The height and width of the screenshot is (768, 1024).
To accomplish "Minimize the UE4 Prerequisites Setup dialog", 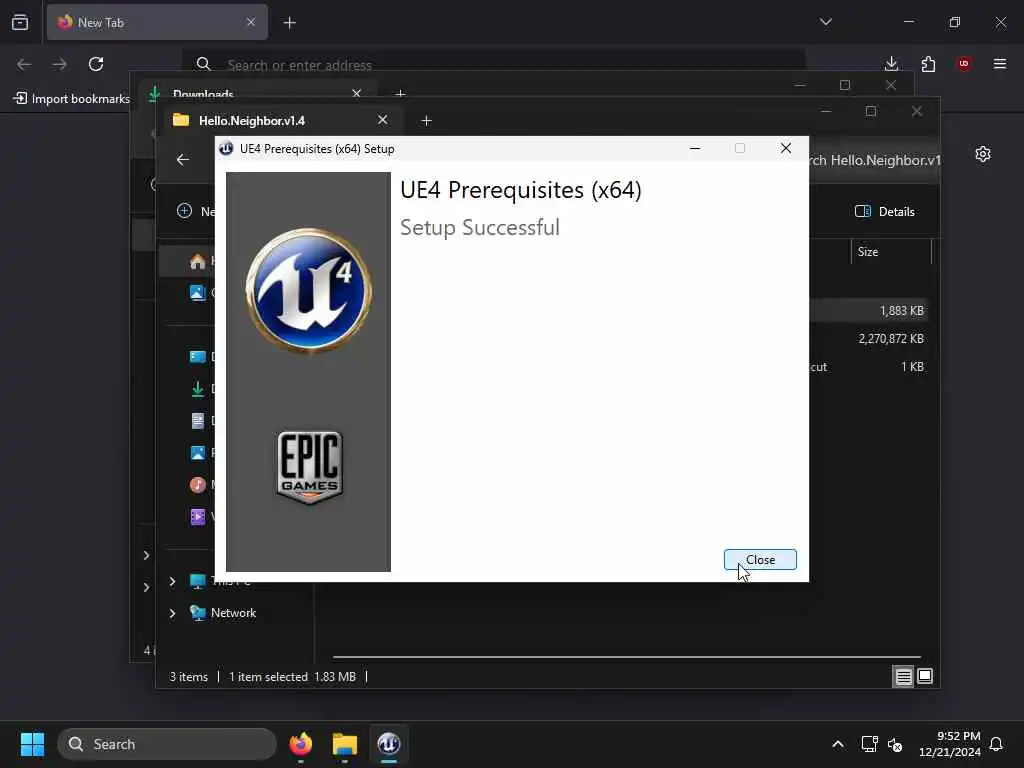I will click(x=695, y=149).
